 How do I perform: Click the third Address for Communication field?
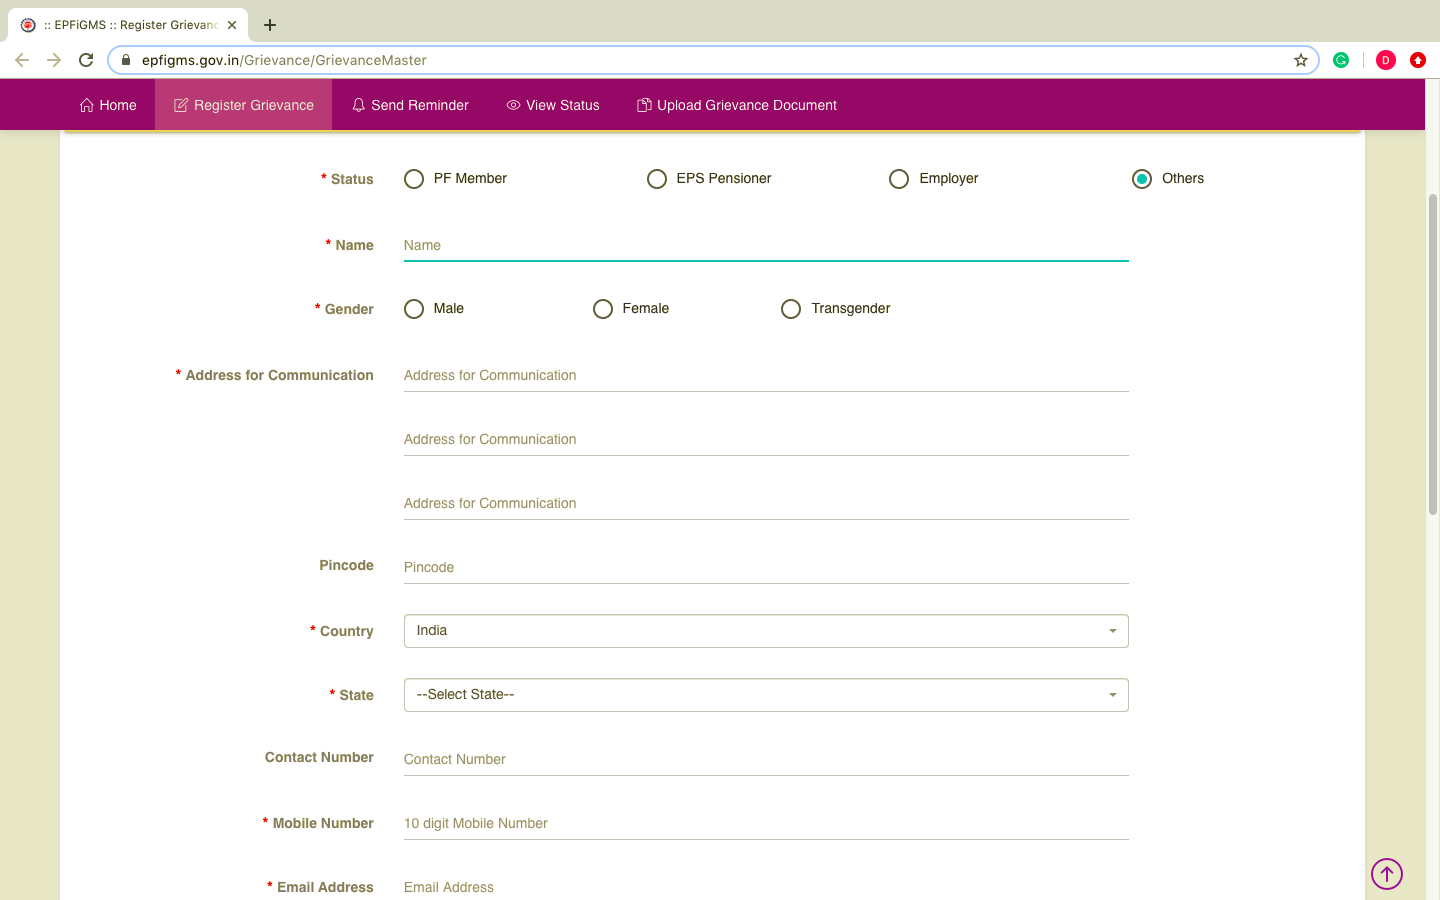tap(766, 503)
